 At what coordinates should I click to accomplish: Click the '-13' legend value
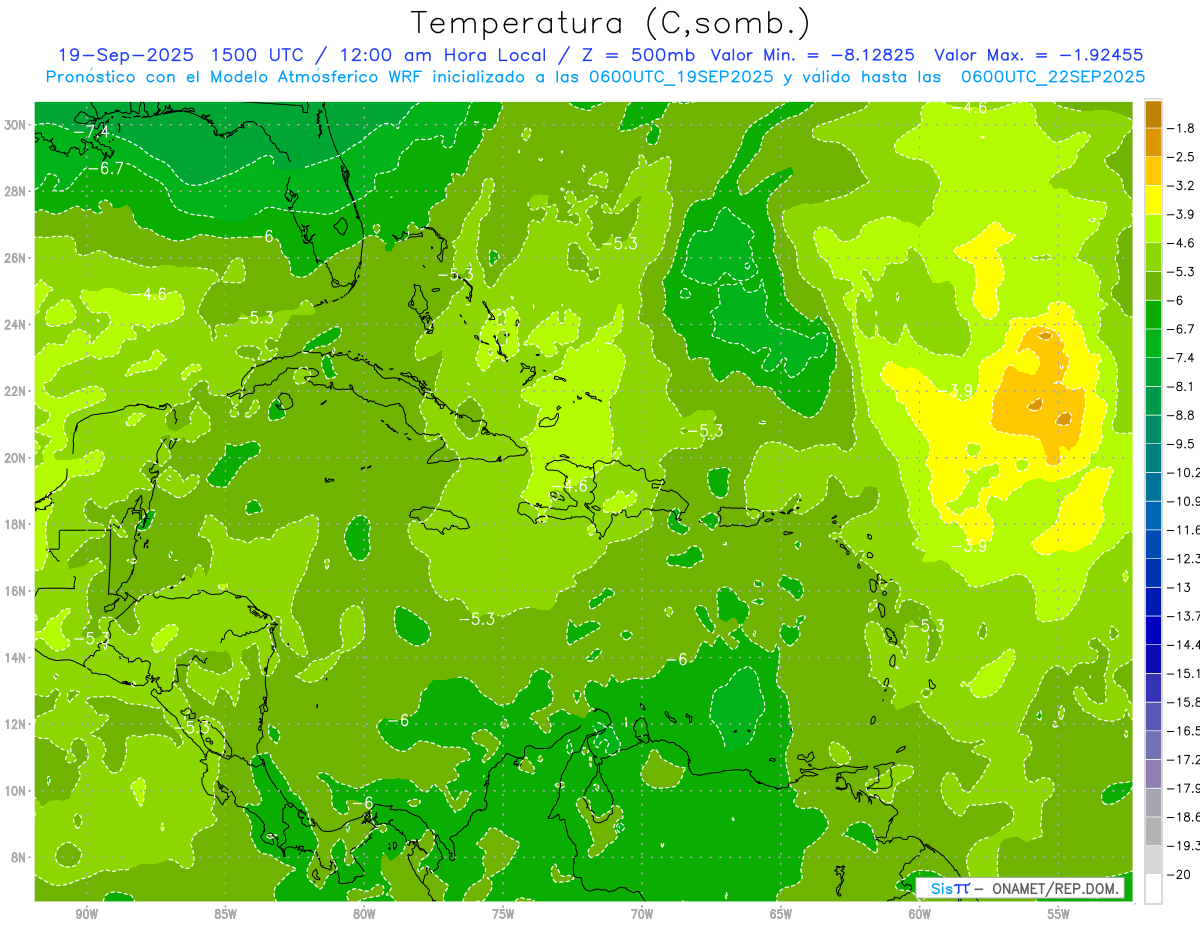tap(1179, 587)
